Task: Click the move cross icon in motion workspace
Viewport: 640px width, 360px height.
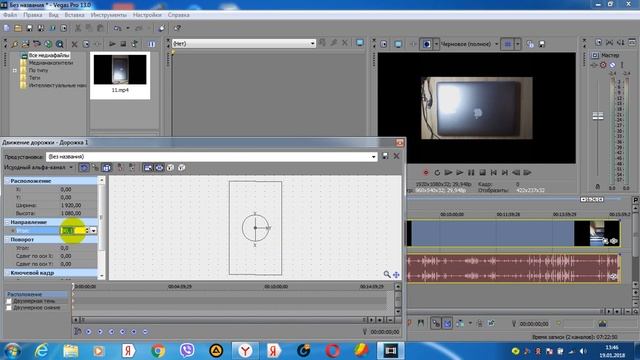Action: (x=396, y=275)
